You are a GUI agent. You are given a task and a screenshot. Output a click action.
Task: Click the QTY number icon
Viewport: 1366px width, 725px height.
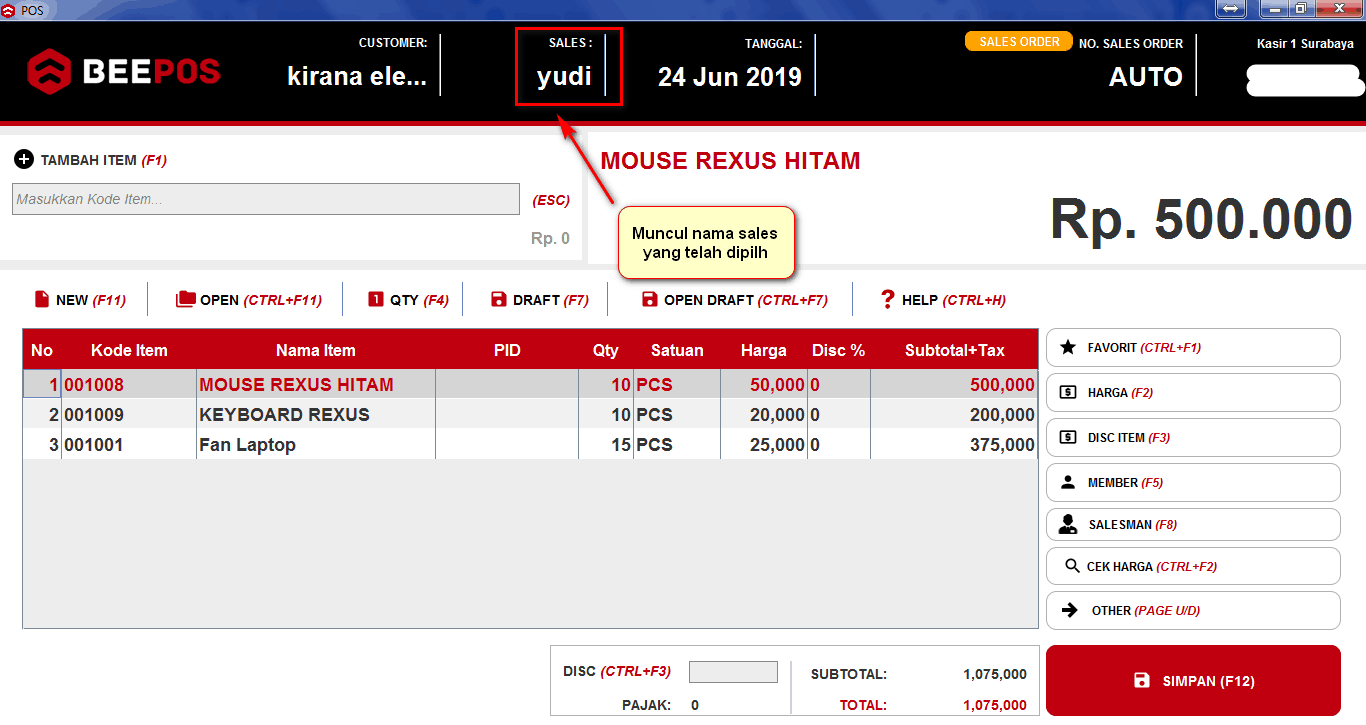(376, 299)
